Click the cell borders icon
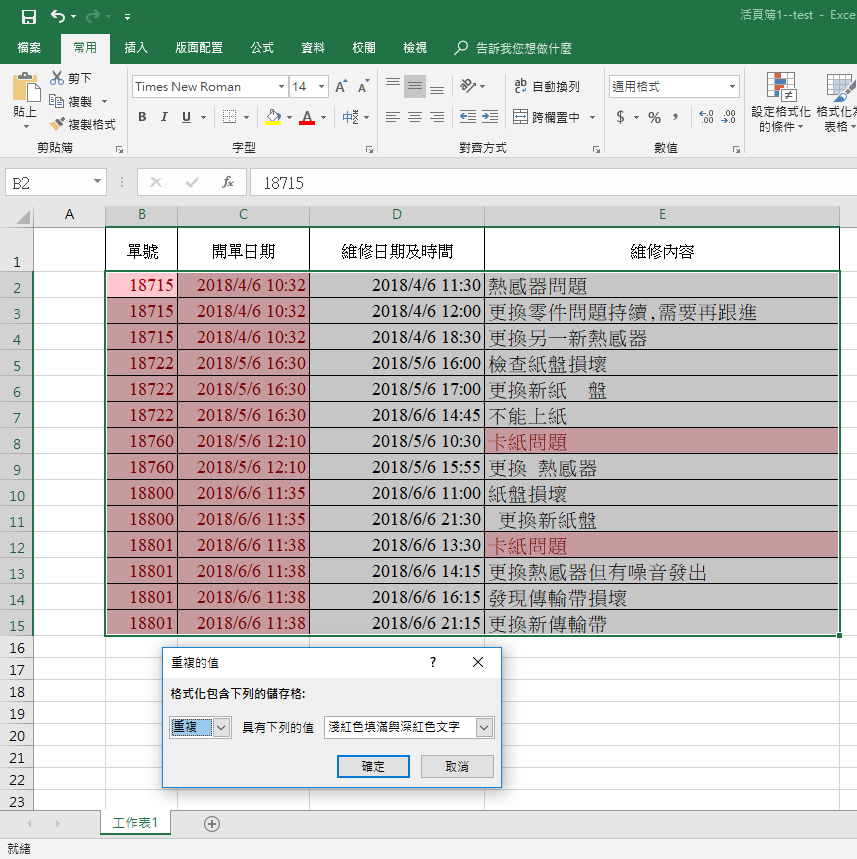The height and width of the screenshot is (859, 857). click(230, 117)
